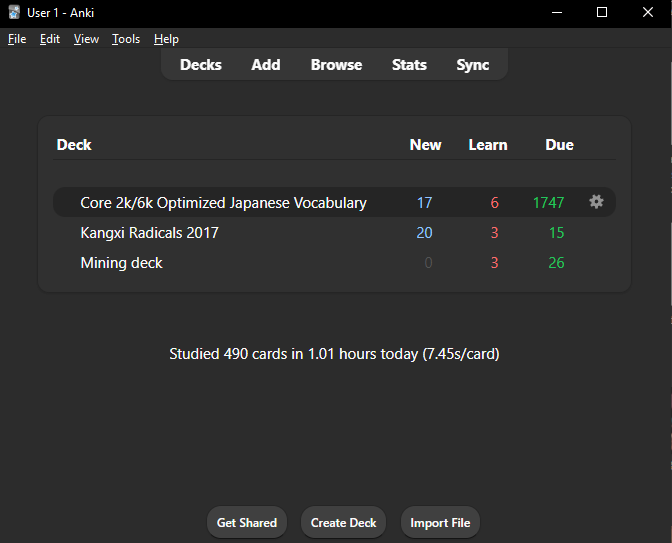Click due count 1747 for Core 2k/6k
This screenshot has height=543, width=672.
point(548,203)
